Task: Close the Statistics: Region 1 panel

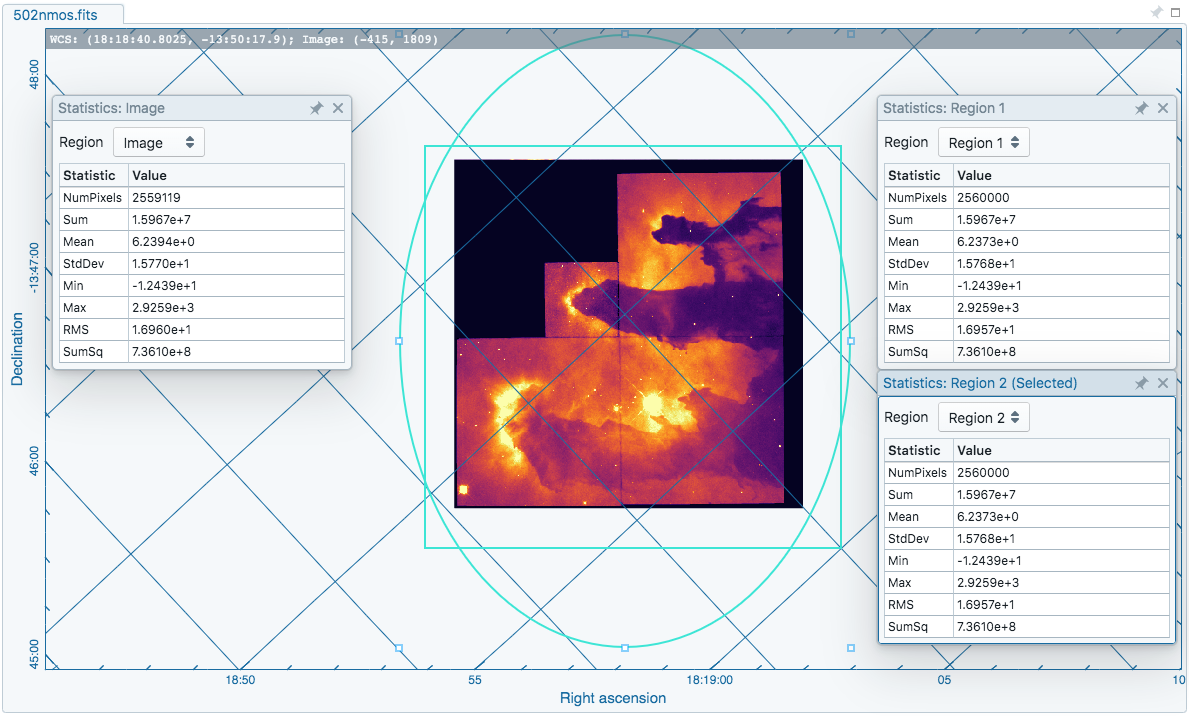Action: point(1163,108)
